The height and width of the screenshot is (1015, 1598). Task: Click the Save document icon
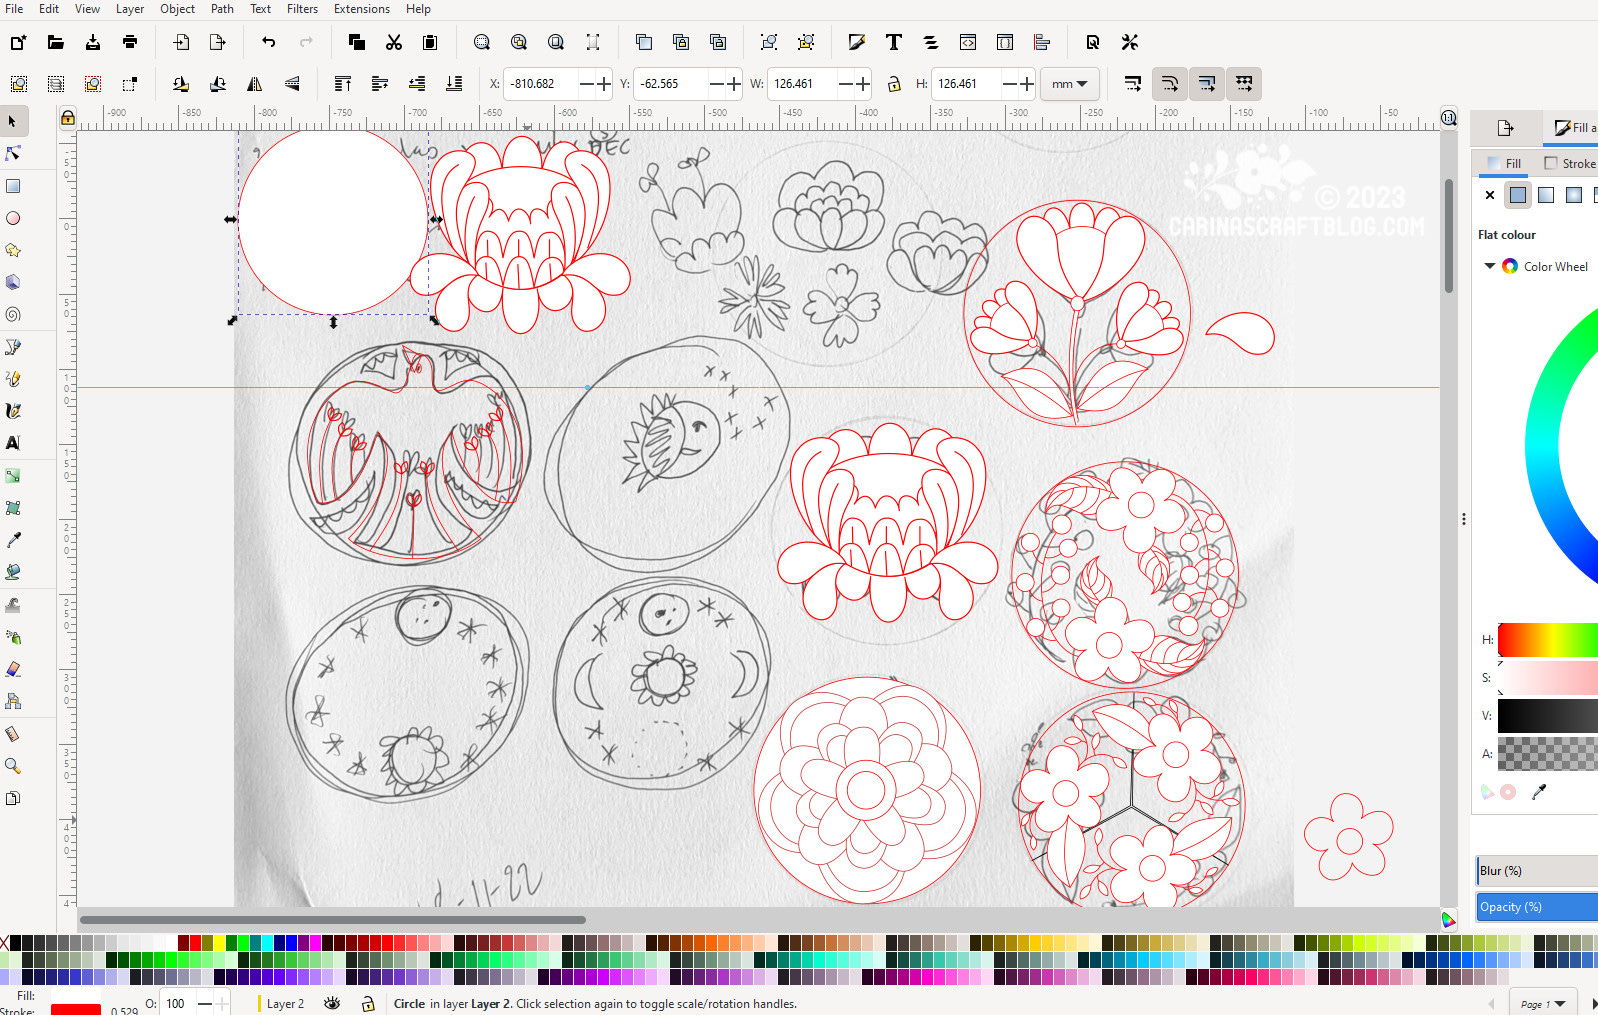[x=93, y=42]
